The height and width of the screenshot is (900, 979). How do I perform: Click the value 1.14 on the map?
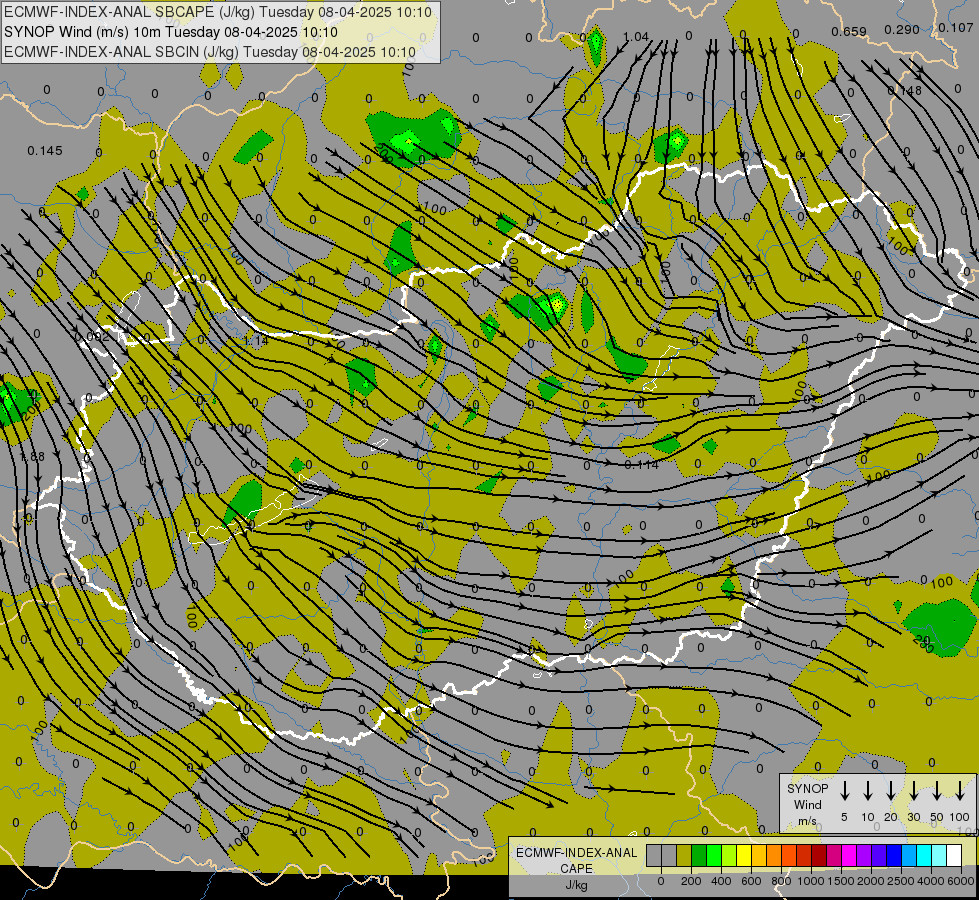tap(256, 340)
